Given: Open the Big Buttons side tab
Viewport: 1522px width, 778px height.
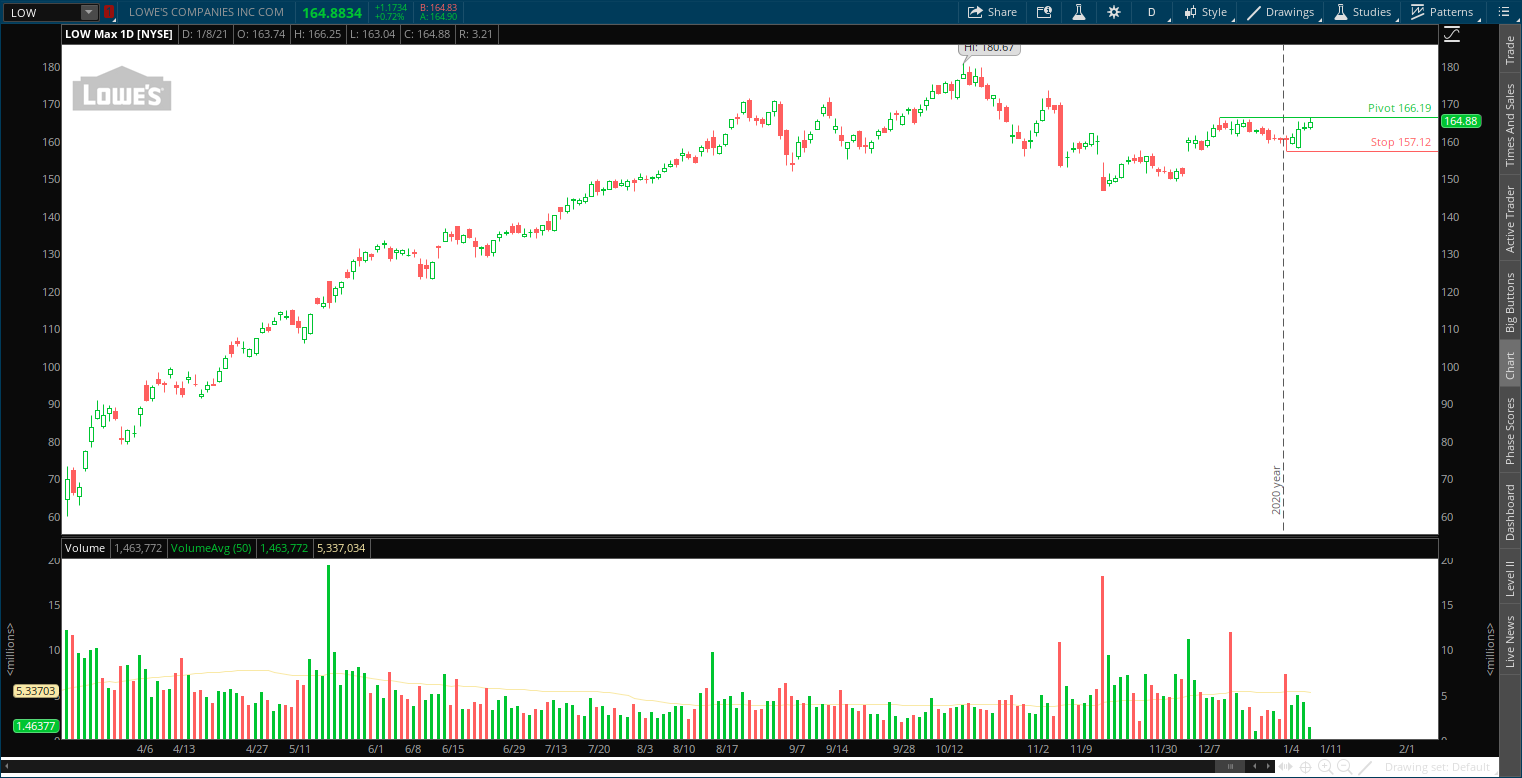Looking at the screenshot, I should (x=1510, y=302).
